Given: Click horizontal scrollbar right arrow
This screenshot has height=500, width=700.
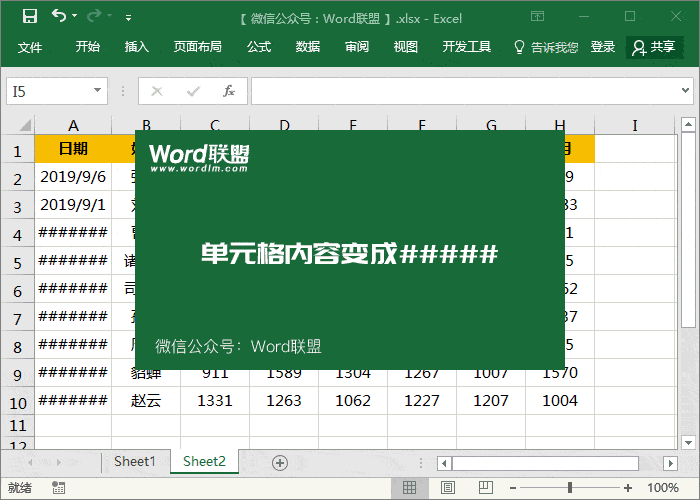Looking at the screenshot, I should [670, 463].
